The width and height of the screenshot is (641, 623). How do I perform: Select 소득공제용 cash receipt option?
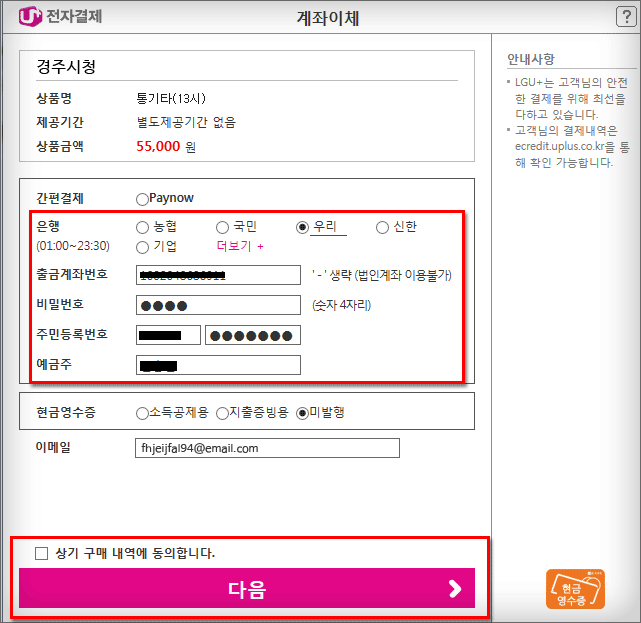click(x=142, y=414)
